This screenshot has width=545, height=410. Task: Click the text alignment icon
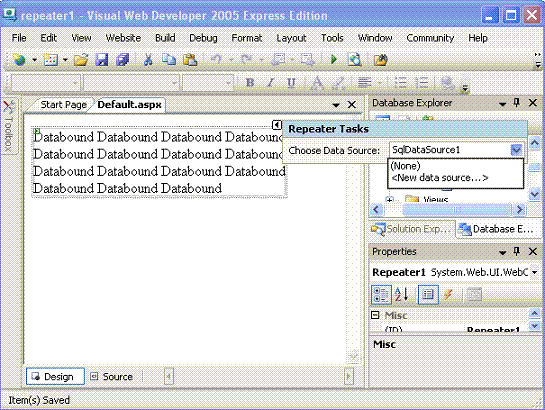coord(365,83)
